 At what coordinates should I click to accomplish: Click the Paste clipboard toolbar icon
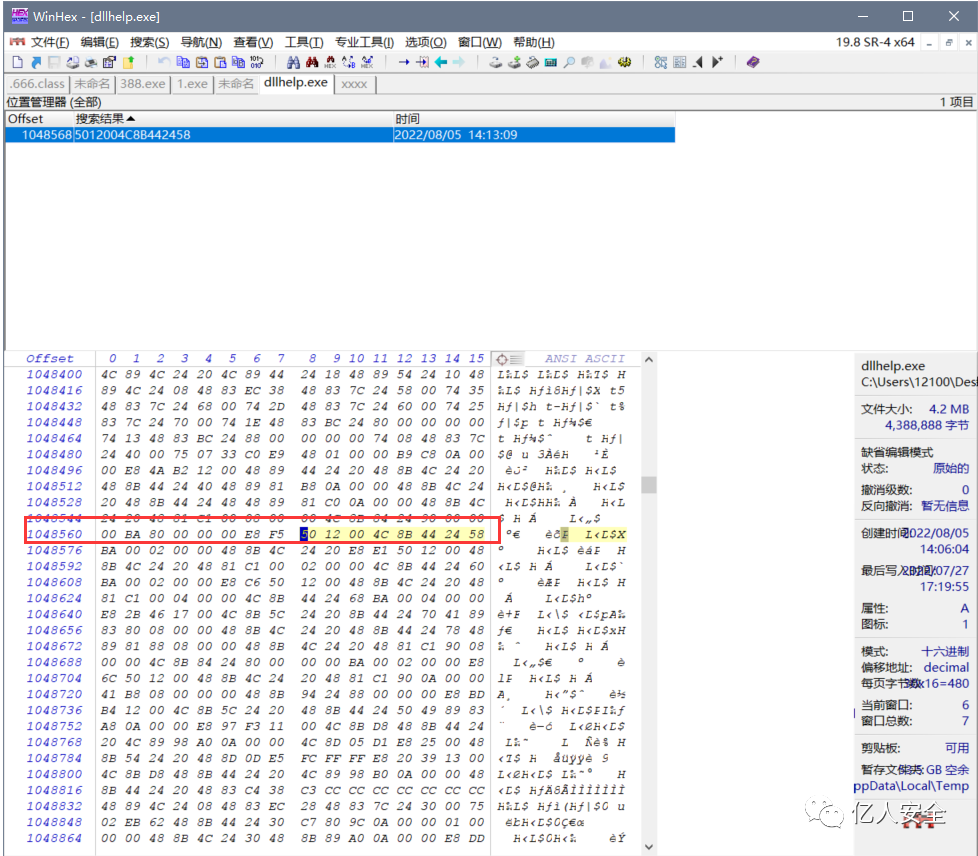pyautogui.click(x=220, y=62)
